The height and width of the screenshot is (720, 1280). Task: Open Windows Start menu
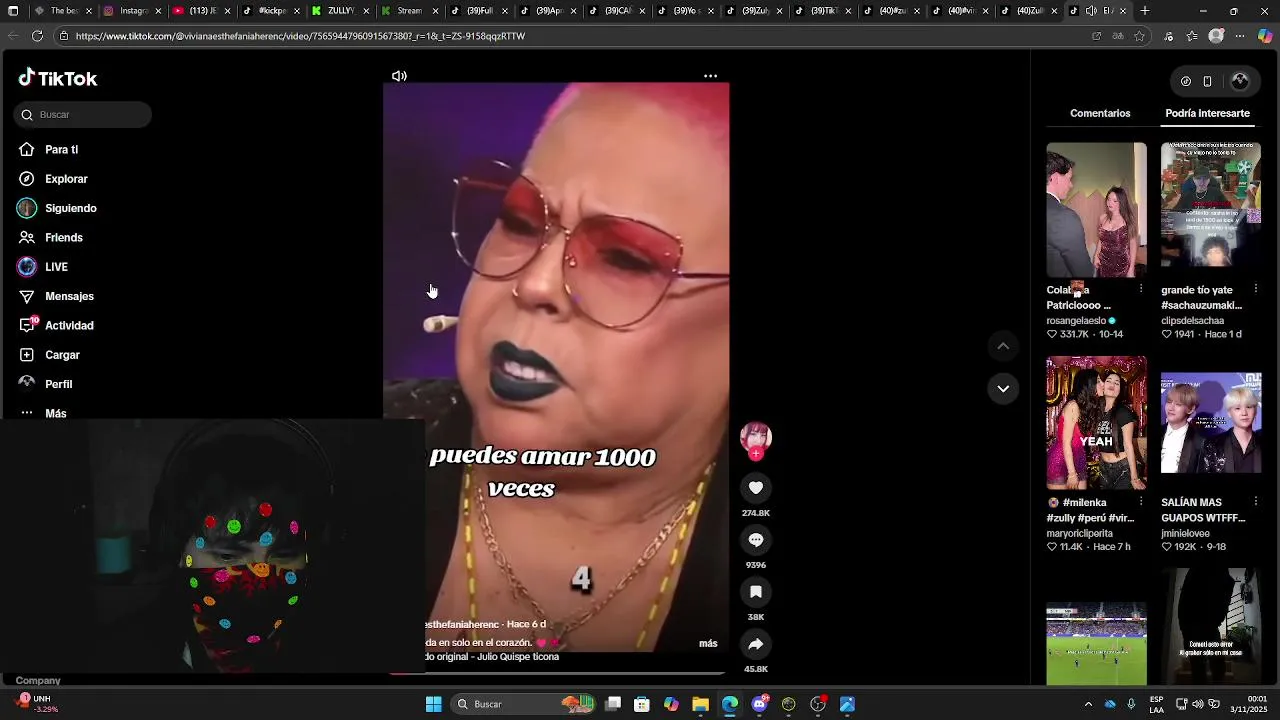(x=433, y=704)
